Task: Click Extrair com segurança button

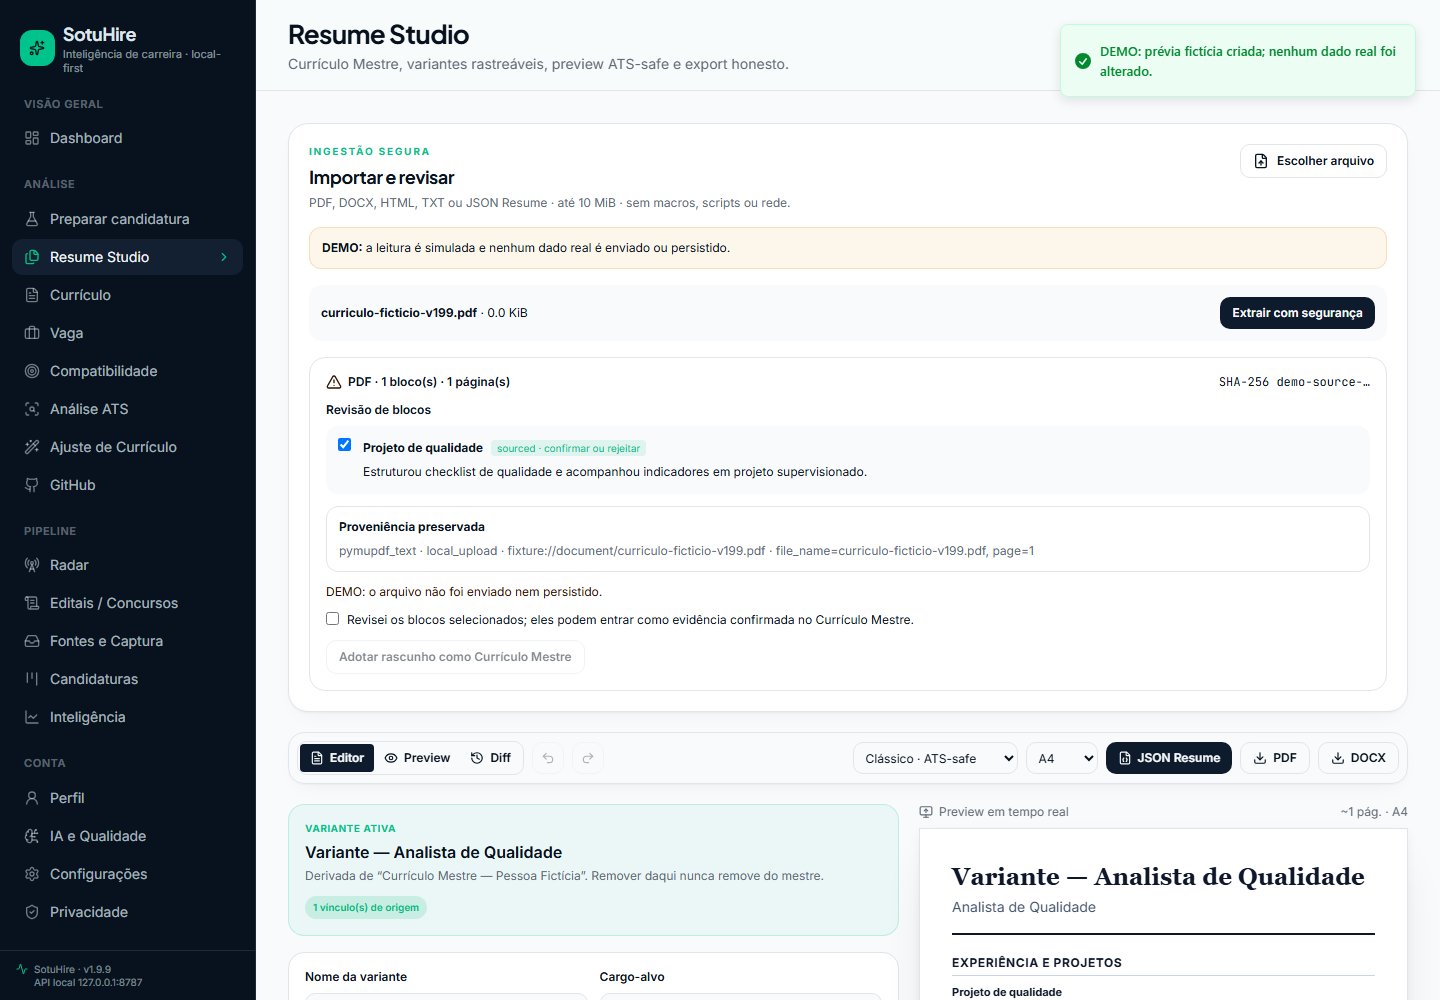Action: pyautogui.click(x=1297, y=313)
